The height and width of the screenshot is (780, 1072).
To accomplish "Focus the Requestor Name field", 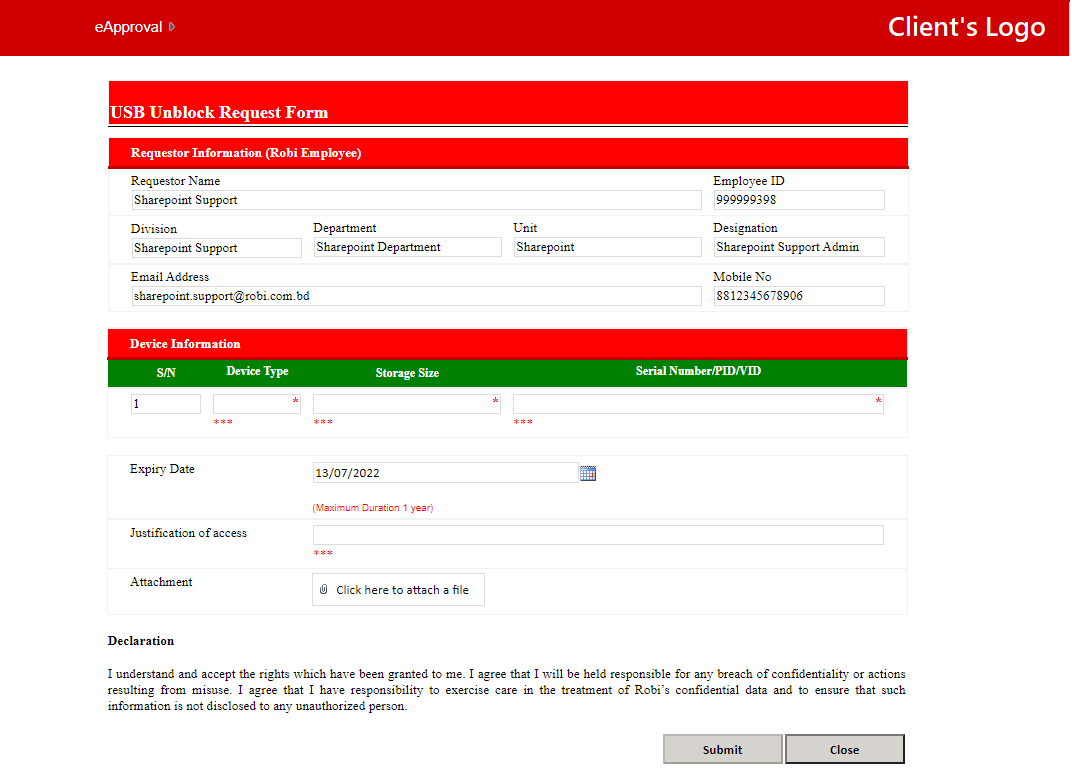I will [416, 200].
